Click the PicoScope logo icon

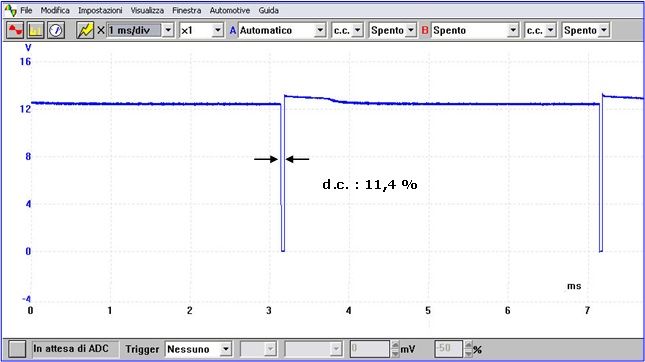point(10,10)
